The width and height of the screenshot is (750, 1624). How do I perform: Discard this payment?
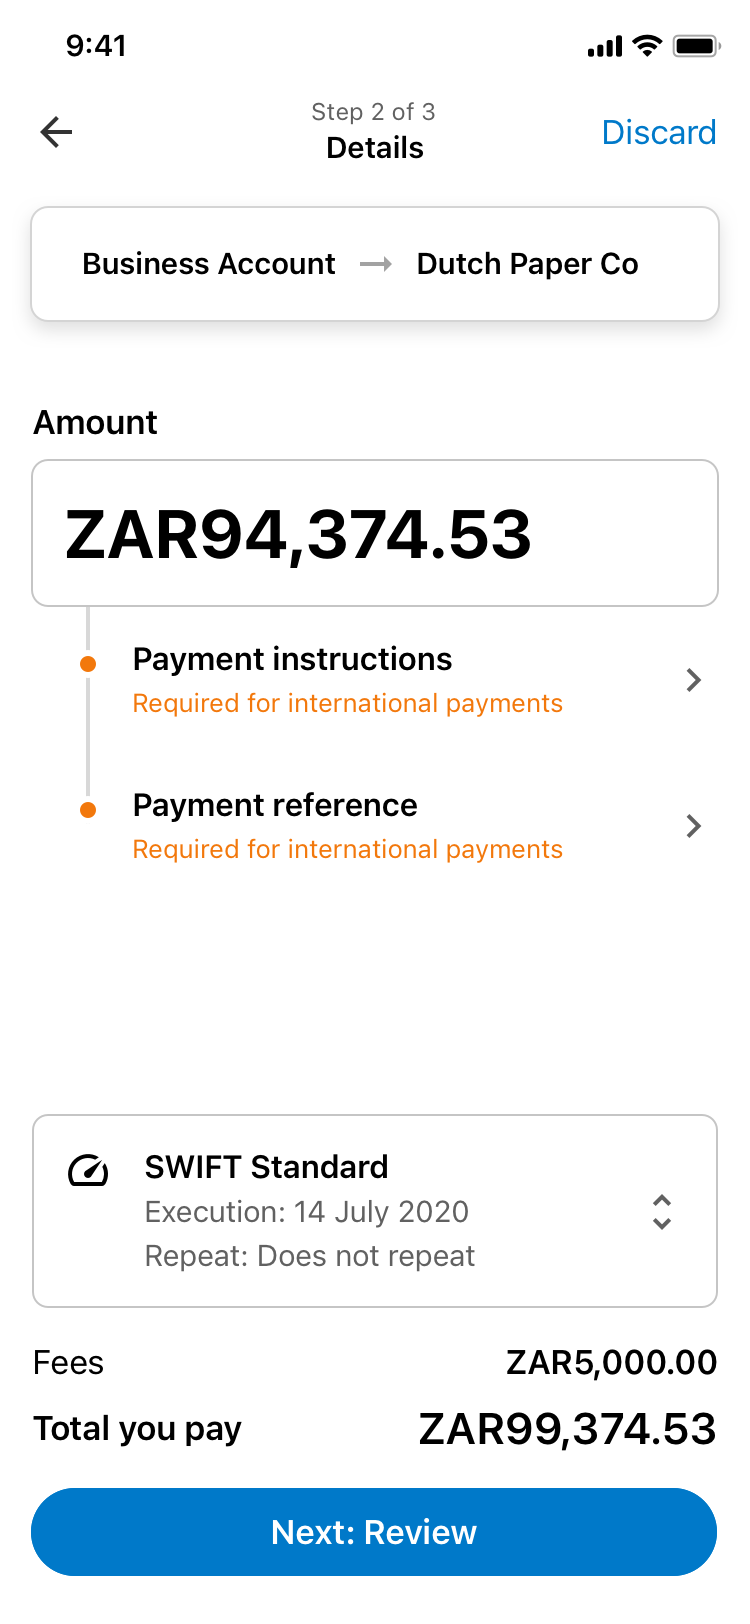click(x=659, y=132)
